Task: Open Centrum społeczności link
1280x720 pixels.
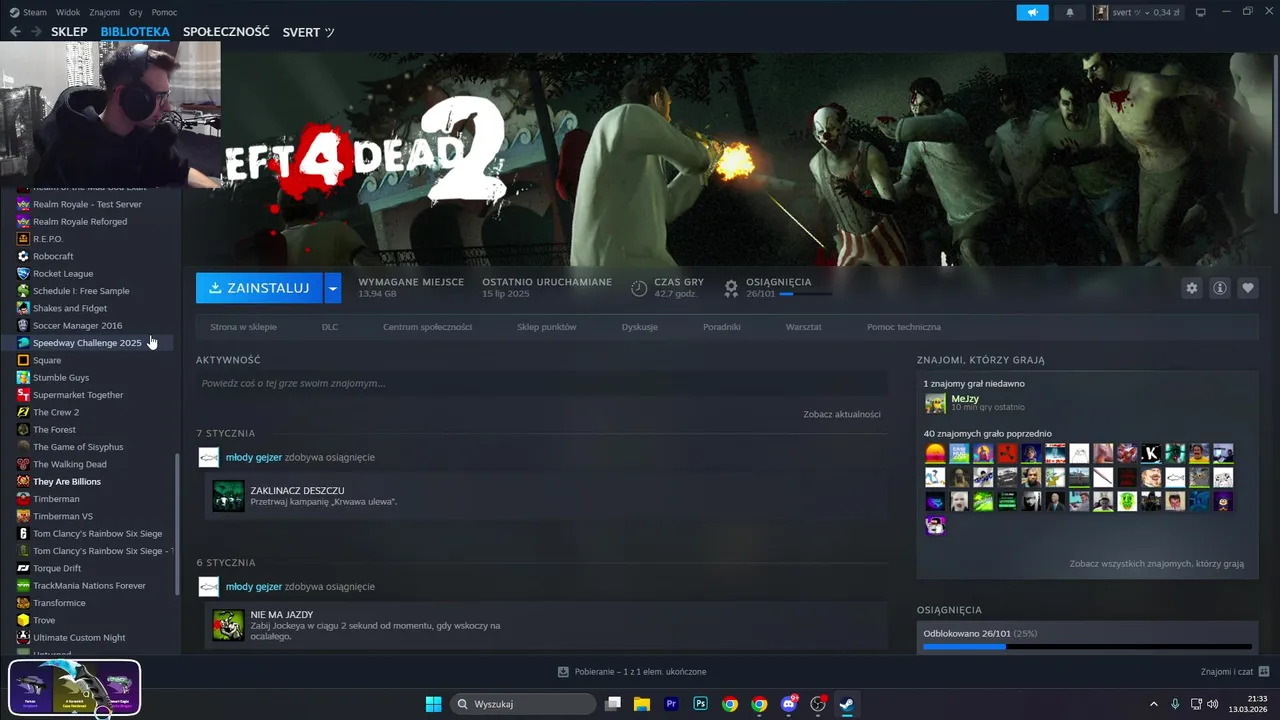Action: point(427,327)
